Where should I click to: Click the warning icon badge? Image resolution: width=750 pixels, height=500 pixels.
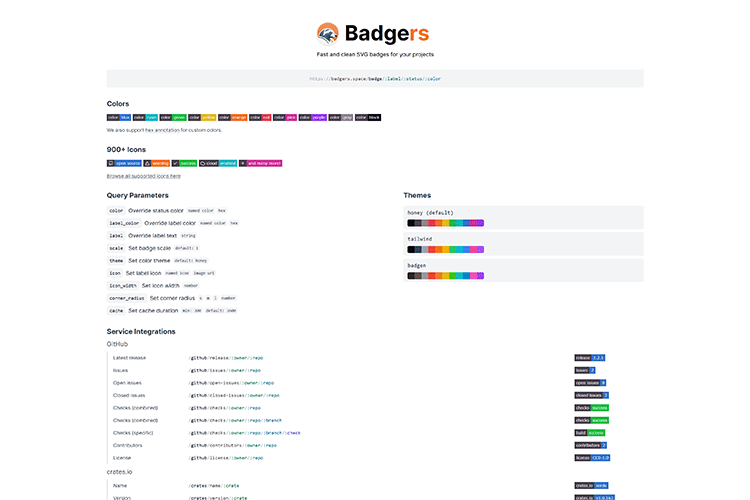(156, 162)
